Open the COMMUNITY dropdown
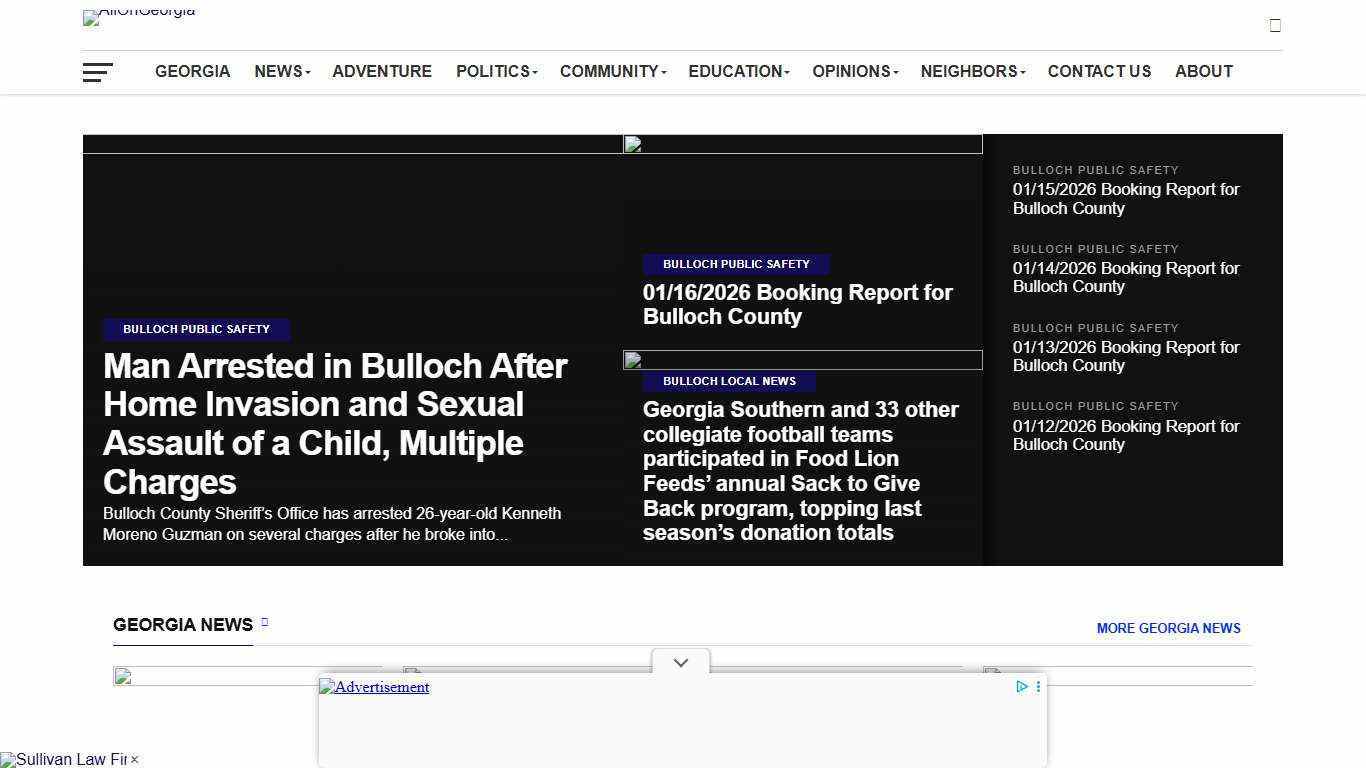 pyautogui.click(x=608, y=71)
